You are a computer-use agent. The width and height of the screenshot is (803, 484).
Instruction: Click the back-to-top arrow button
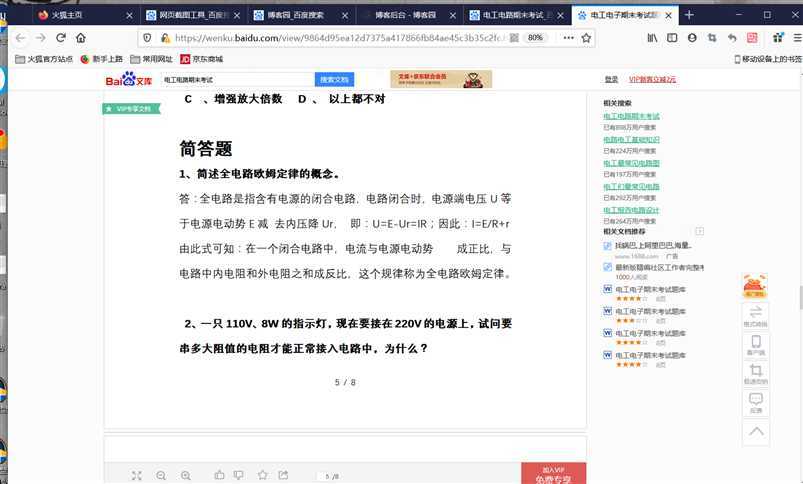pyautogui.click(x=755, y=432)
